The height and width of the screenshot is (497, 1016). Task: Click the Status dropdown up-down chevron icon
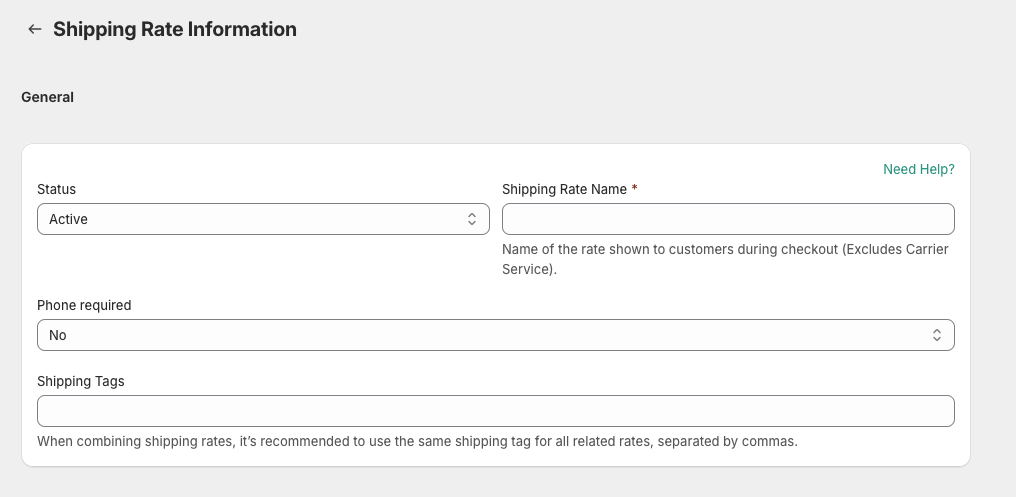click(x=472, y=219)
